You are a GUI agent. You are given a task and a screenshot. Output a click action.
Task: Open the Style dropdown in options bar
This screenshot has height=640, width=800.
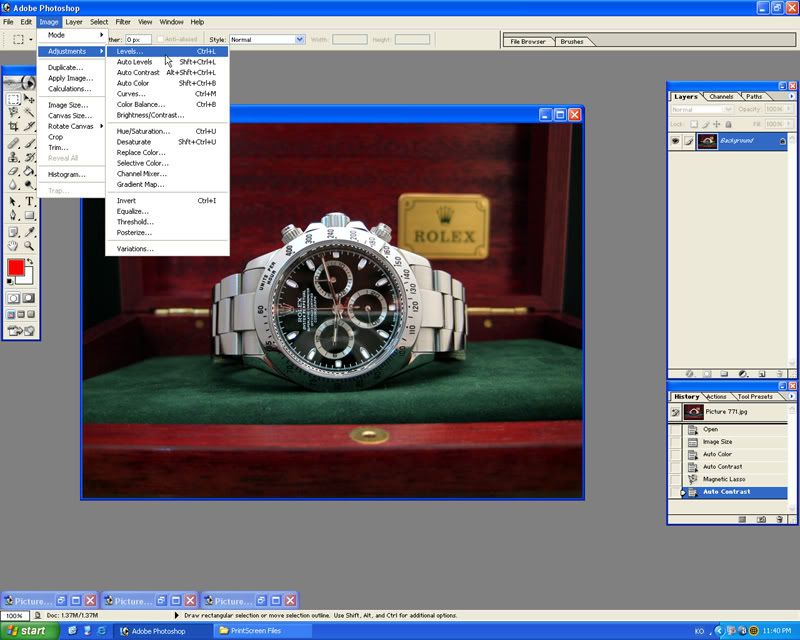click(x=300, y=39)
